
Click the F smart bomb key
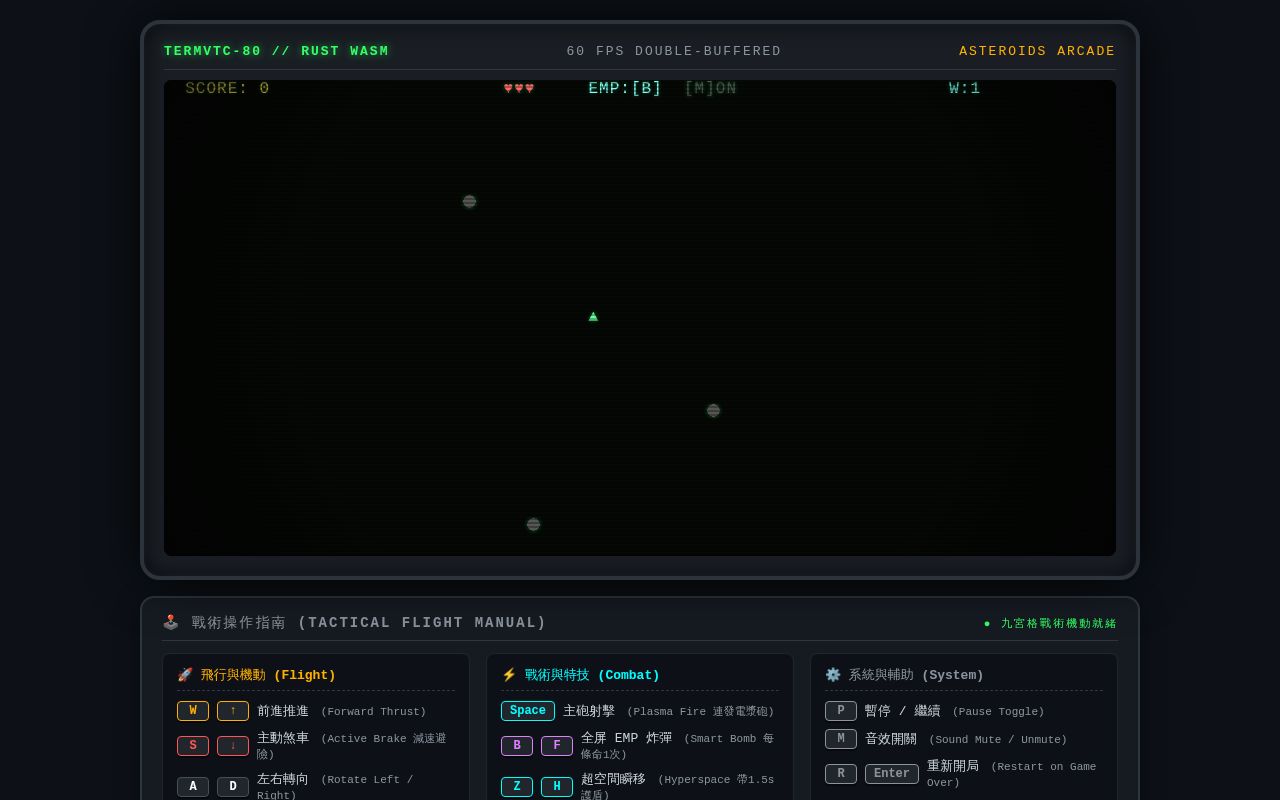point(557,746)
